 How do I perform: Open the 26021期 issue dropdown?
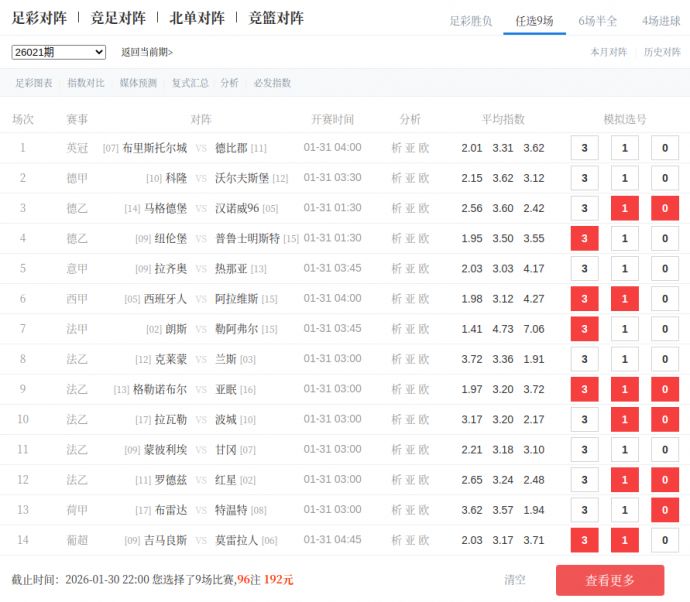pos(59,52)
